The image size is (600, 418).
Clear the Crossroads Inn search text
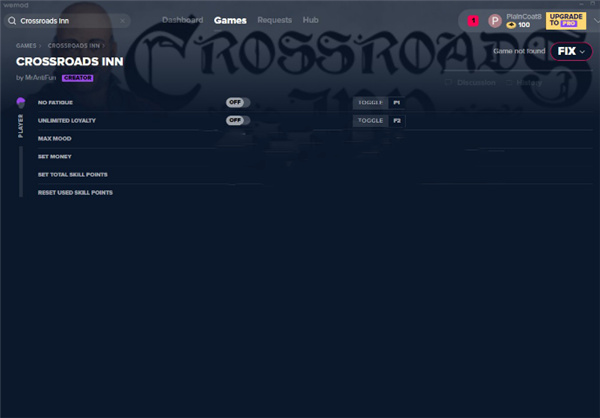(x=122, y=21)
